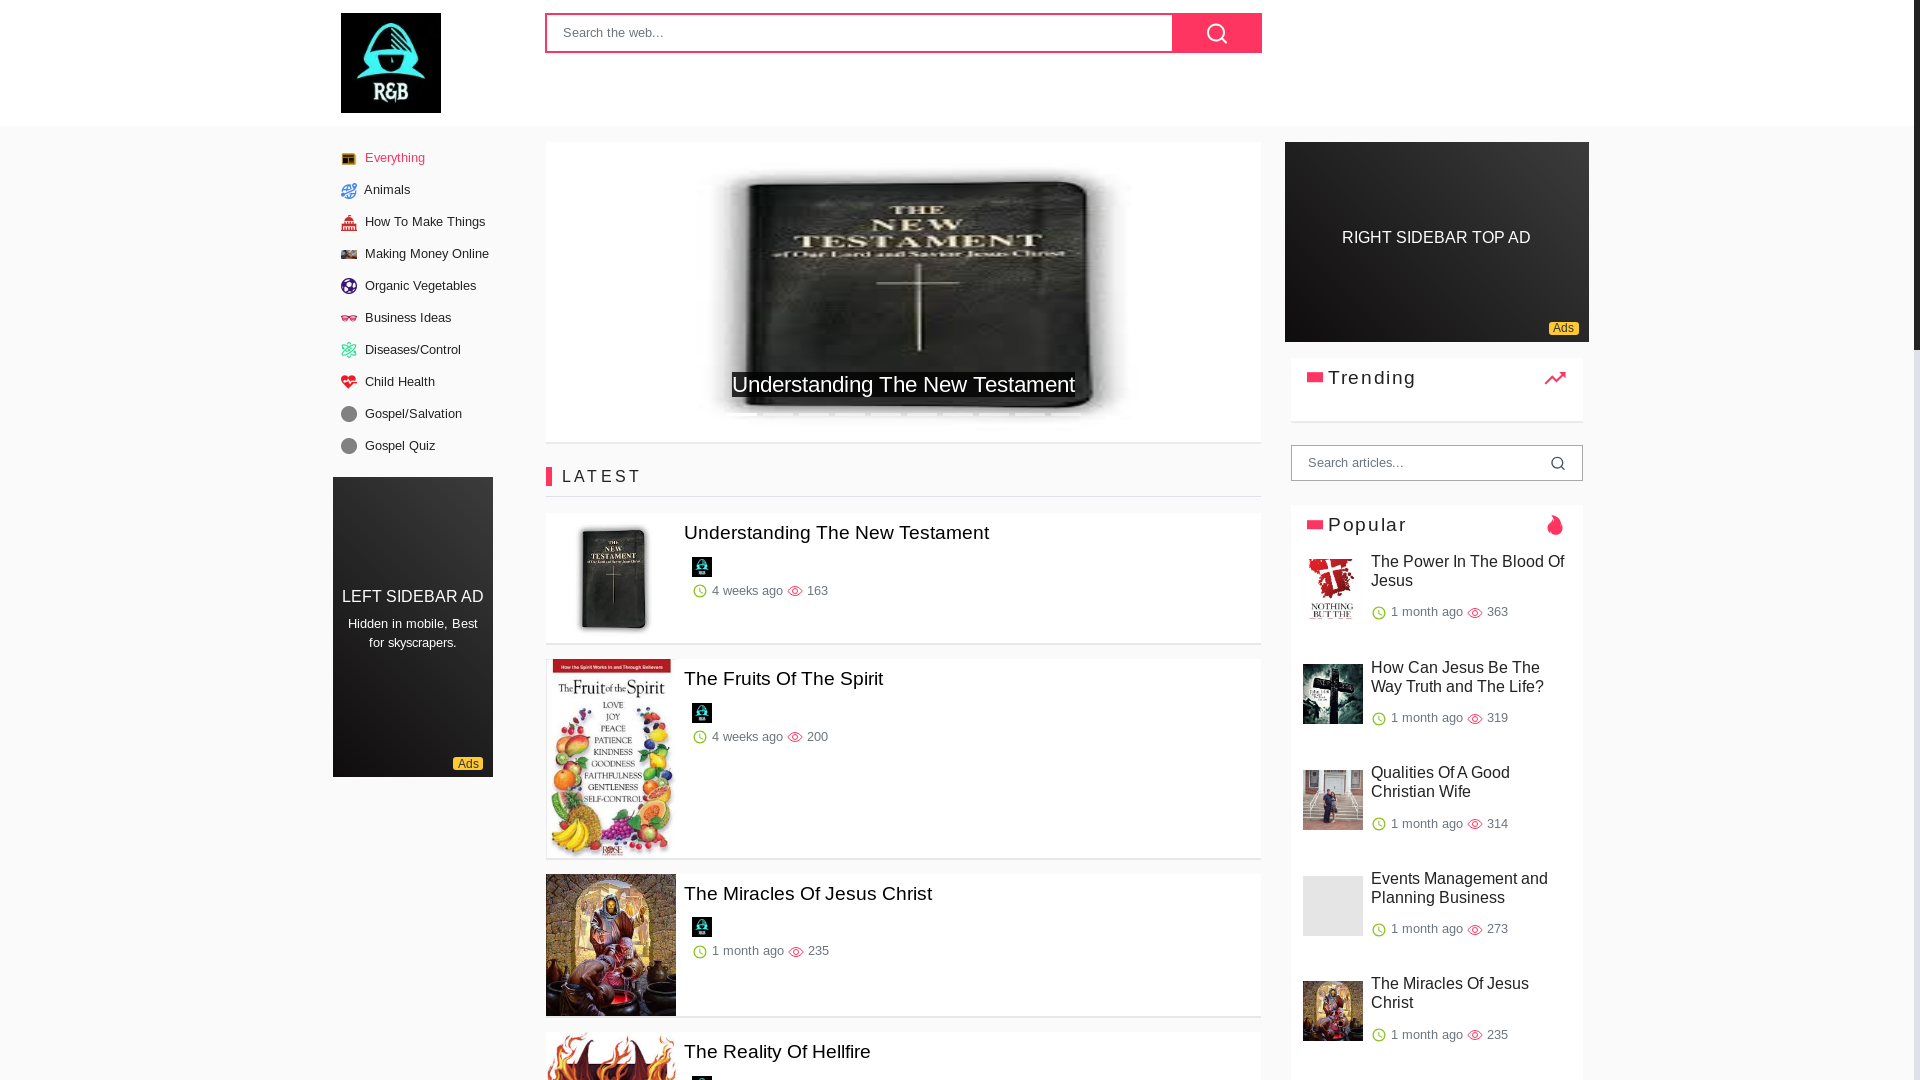This screenshot has width=1920, height=1080.
Task: Click the Child Health heart icon
Action: pos(349,383)
